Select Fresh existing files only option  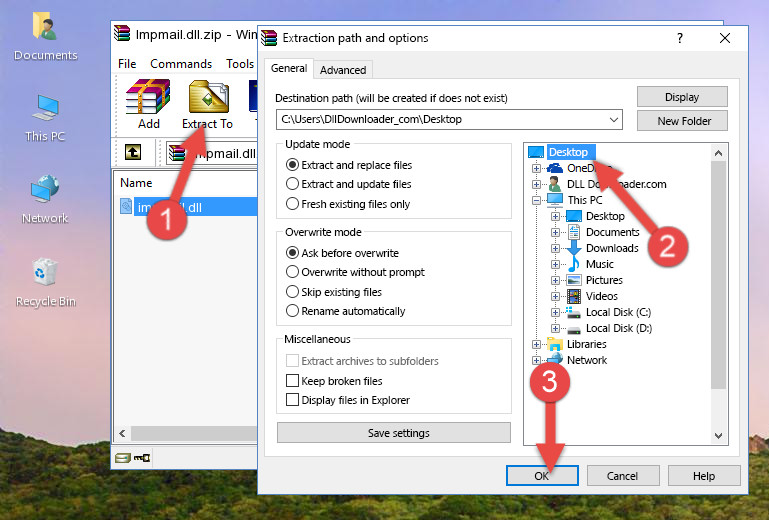click(348, 204)
